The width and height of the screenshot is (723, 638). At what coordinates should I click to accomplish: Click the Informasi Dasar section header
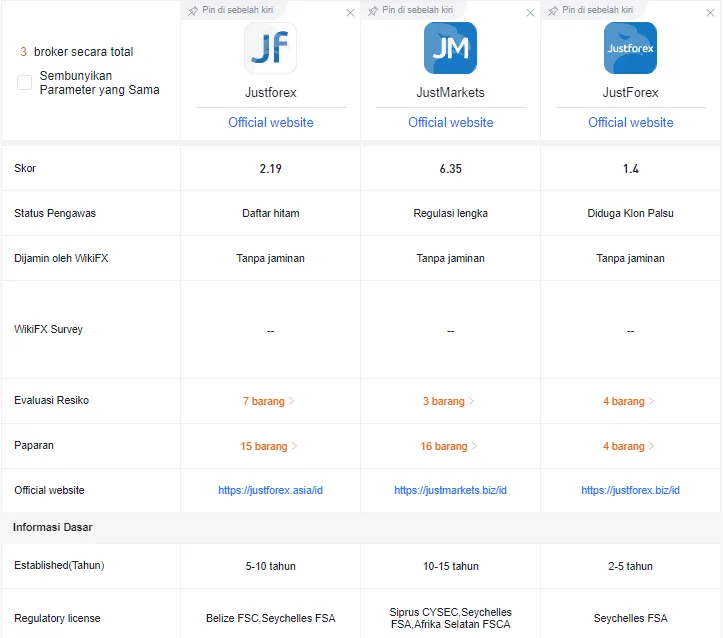pyautogui.click(x=53, y=527)
